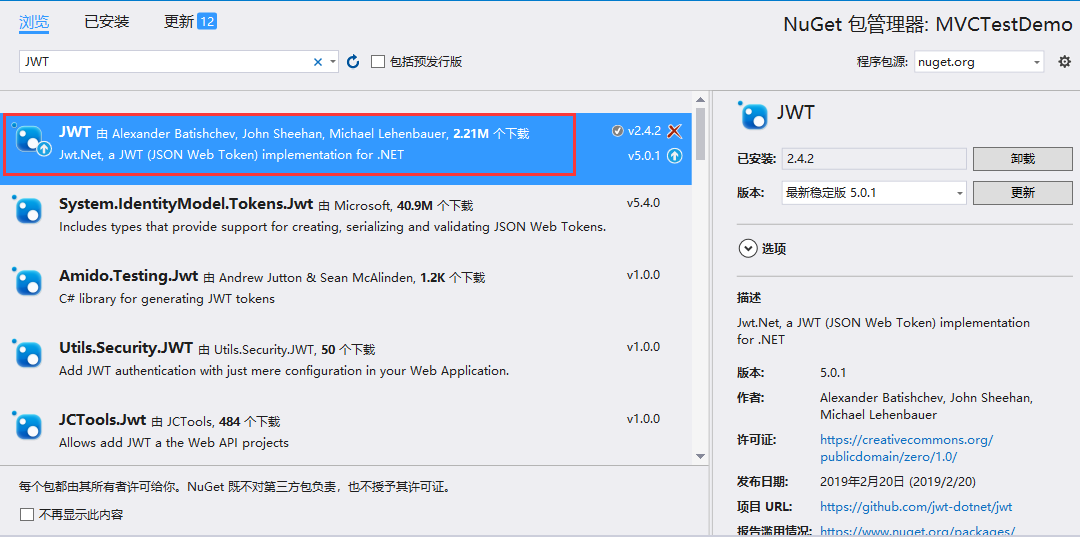This screenshot has height=537, width=1080.
Task: Click the JWT icon in details pane
Action: click(754, 116)
